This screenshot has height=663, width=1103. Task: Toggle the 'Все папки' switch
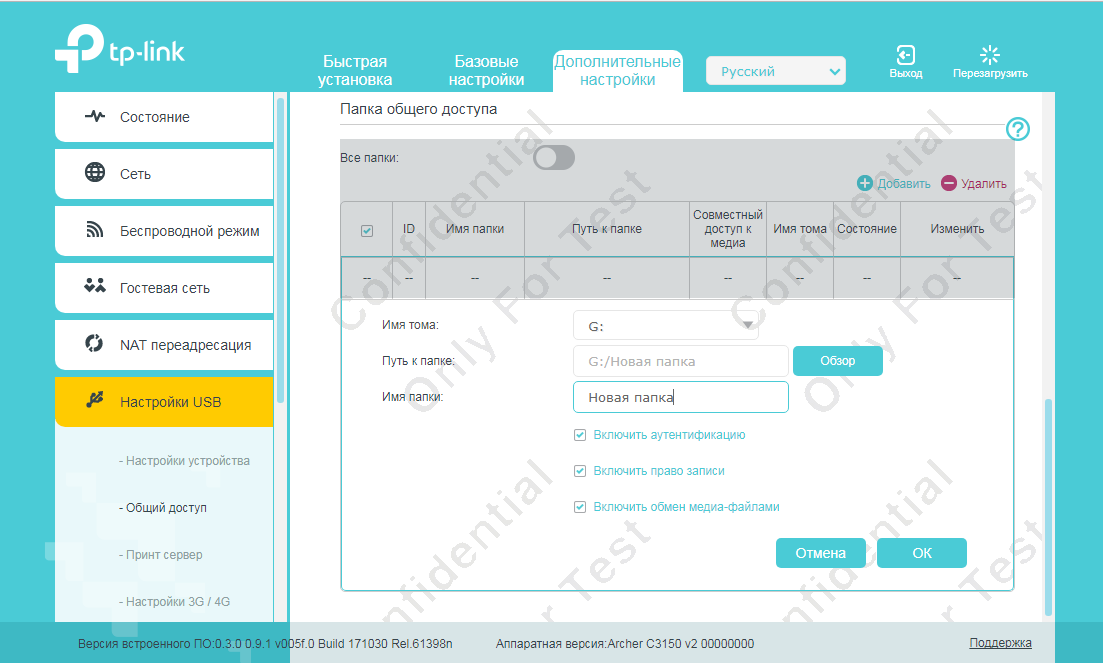coord(554,158)
